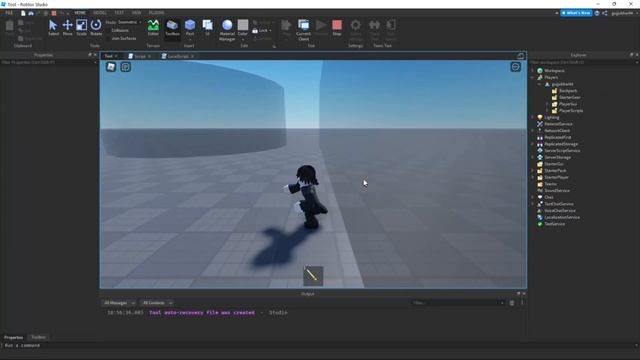
Task: Open the UI insert tool
Action: tap(207, 28)
